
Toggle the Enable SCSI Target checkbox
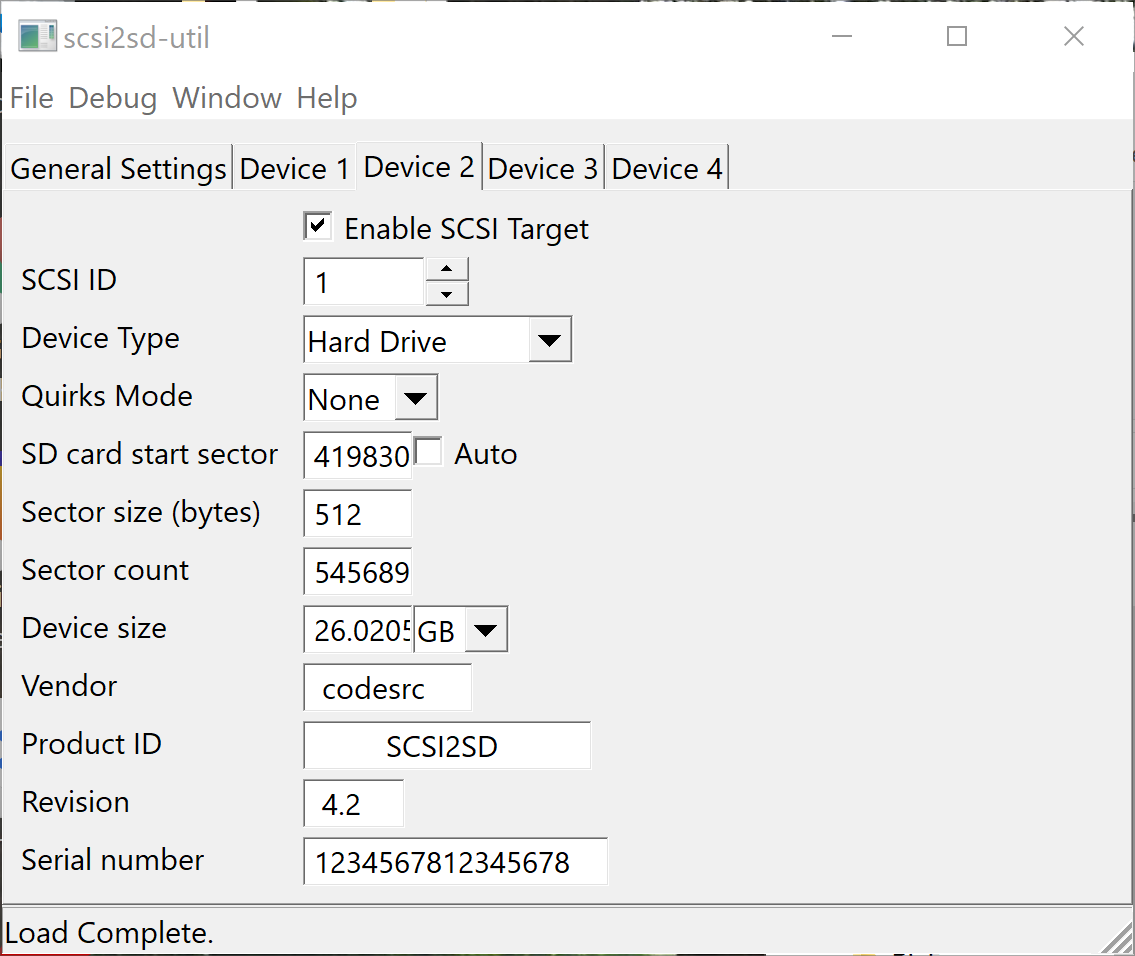318,226
